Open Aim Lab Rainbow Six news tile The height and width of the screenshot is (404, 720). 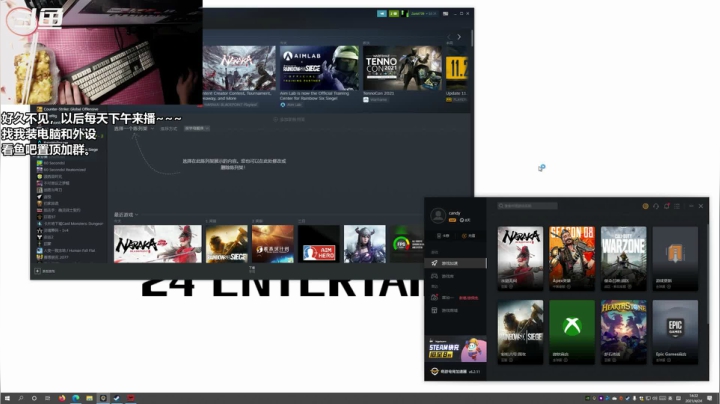(x=319, y=67)
